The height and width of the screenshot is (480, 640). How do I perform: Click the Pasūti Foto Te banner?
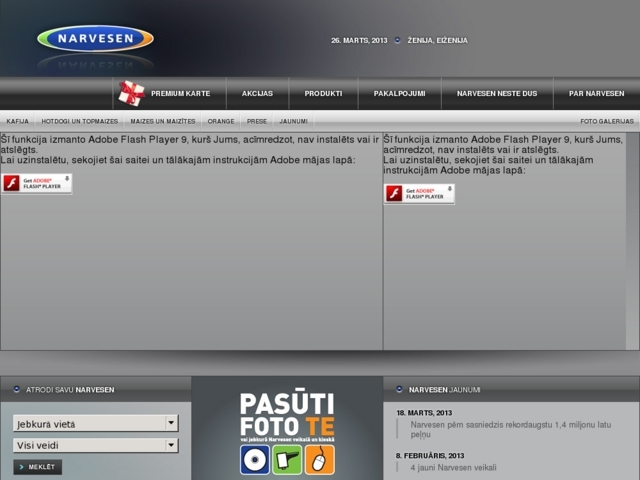(x=287, y=415)
